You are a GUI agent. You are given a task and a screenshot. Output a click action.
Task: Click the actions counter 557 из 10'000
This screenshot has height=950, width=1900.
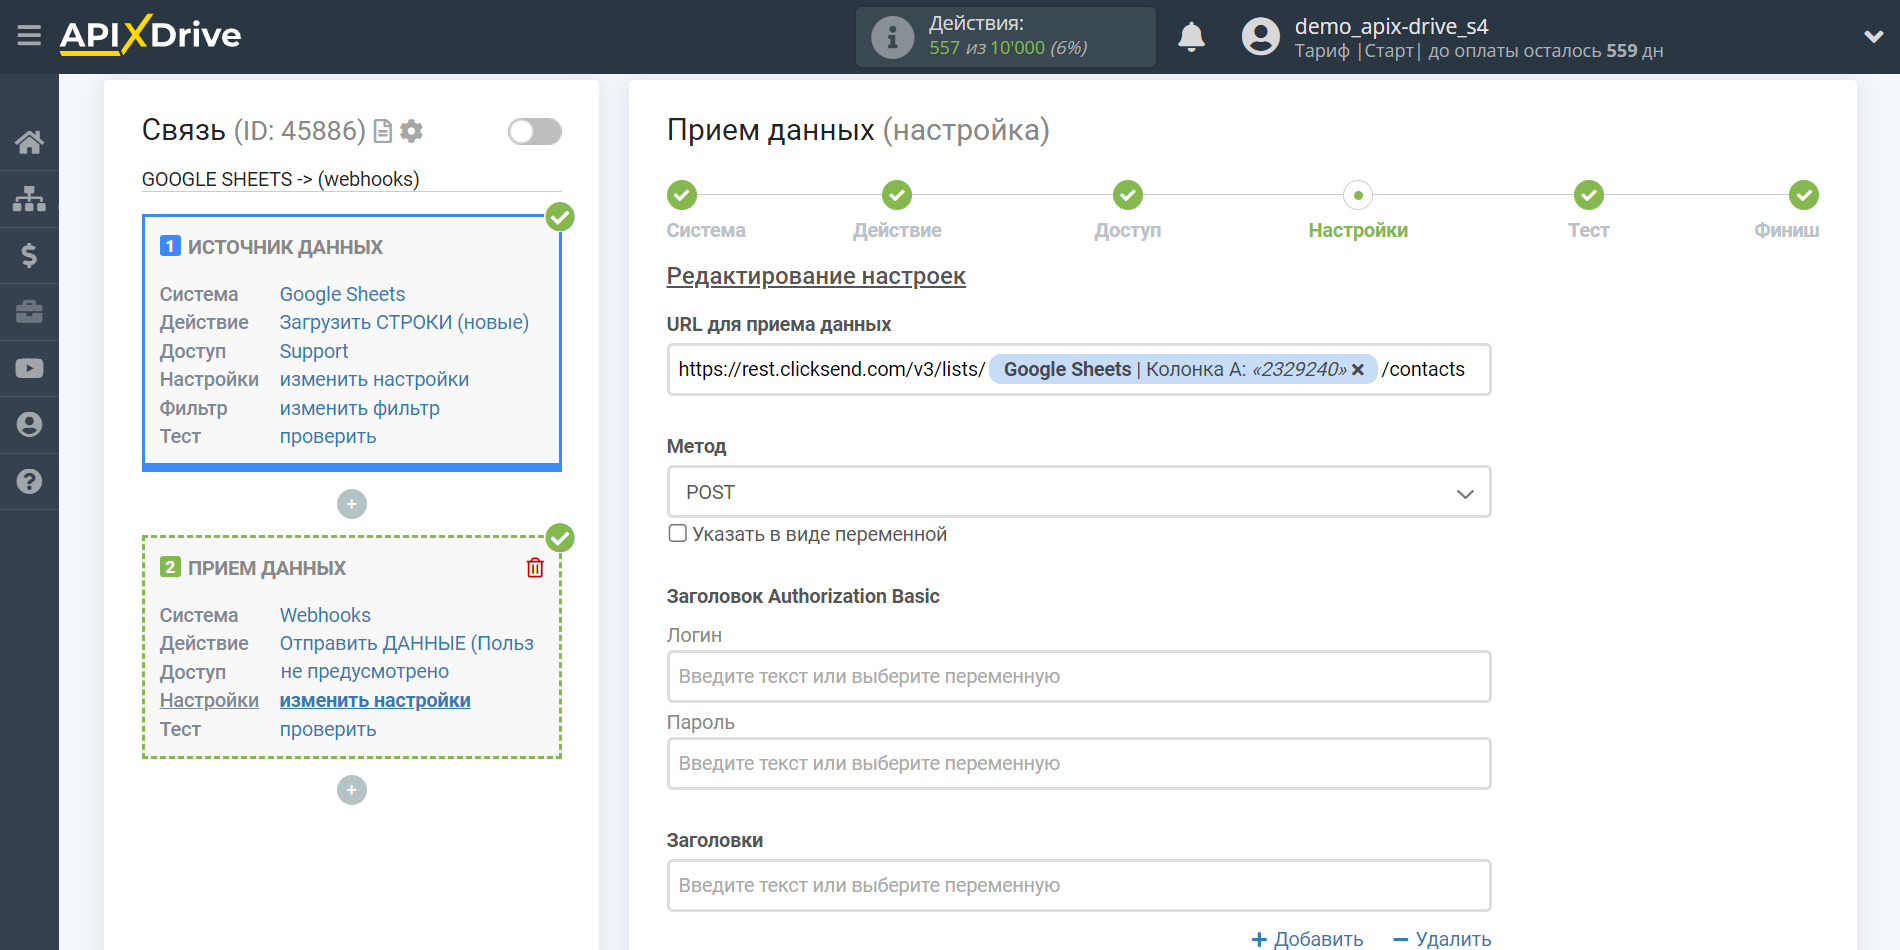[x=1008, y=48]
